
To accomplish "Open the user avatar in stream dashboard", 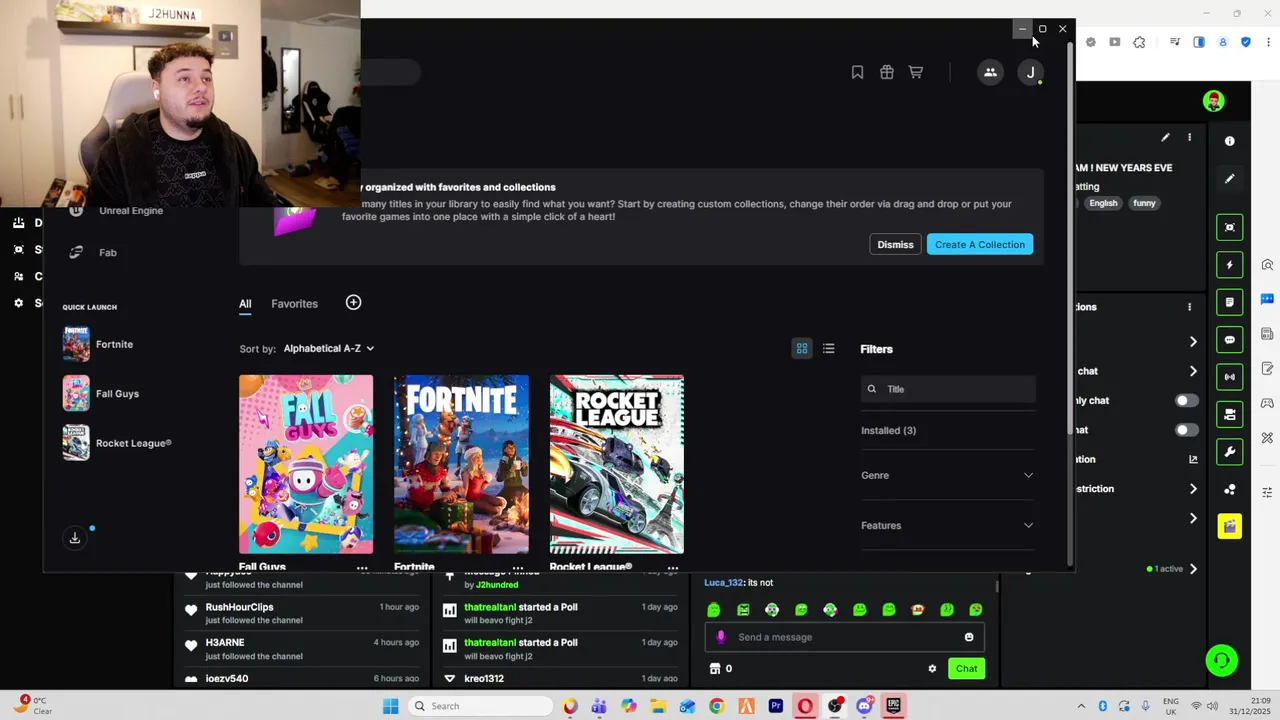I will [x=1214, y=101].
